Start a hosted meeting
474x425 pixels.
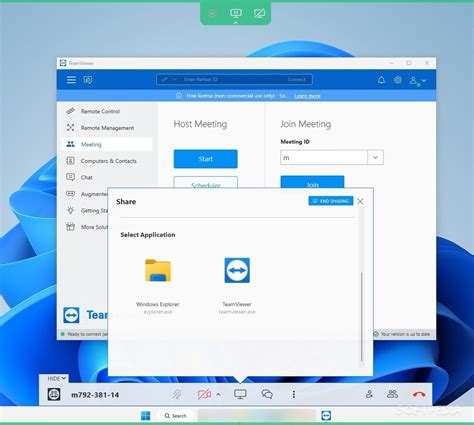(x=206, y=159)
